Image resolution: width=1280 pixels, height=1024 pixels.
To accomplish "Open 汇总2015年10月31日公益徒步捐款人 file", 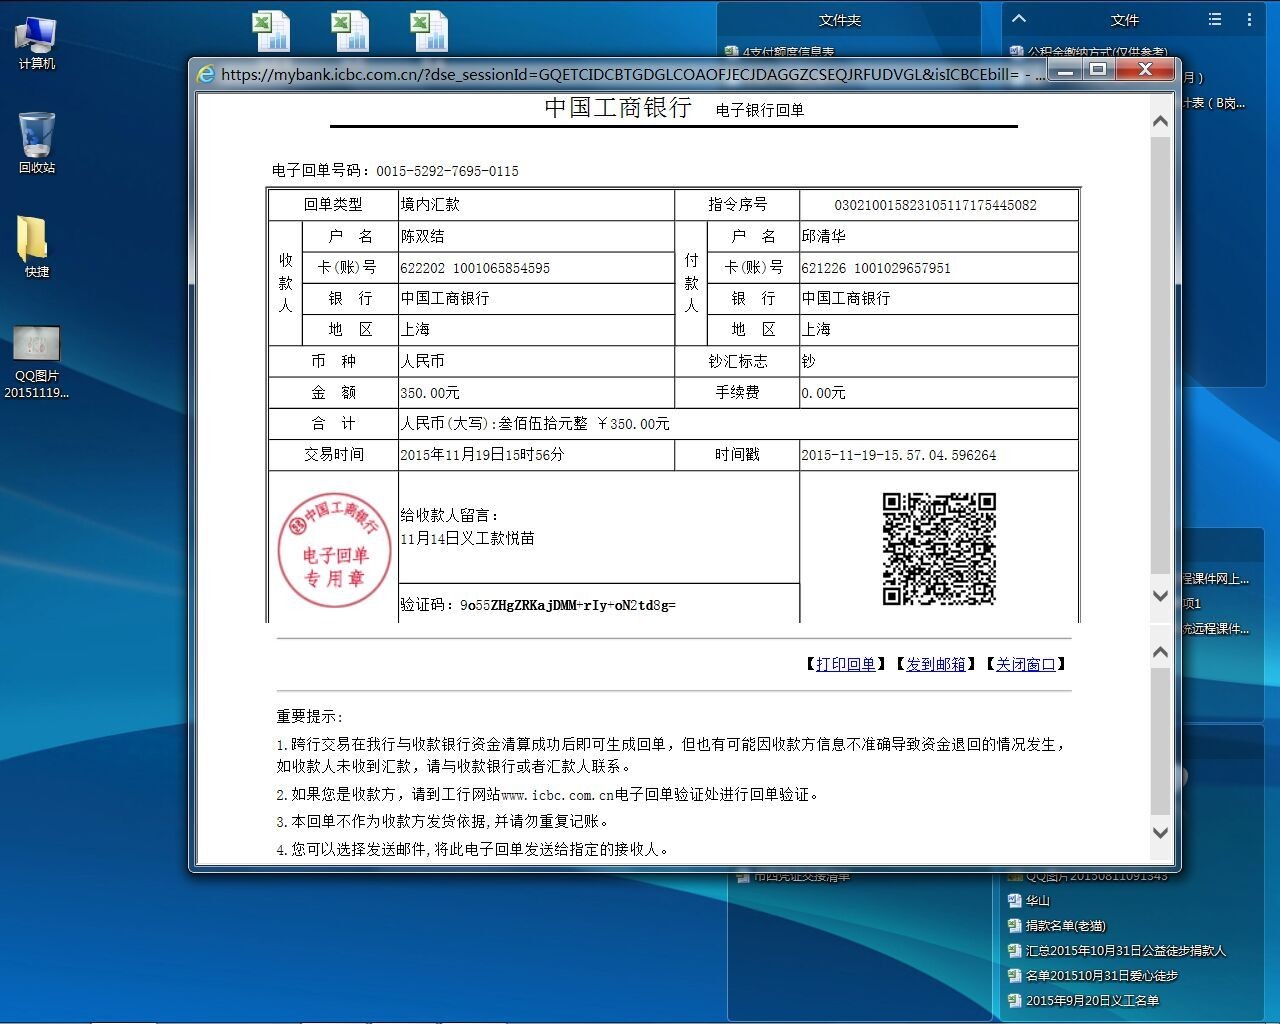I will (1118, 951).
